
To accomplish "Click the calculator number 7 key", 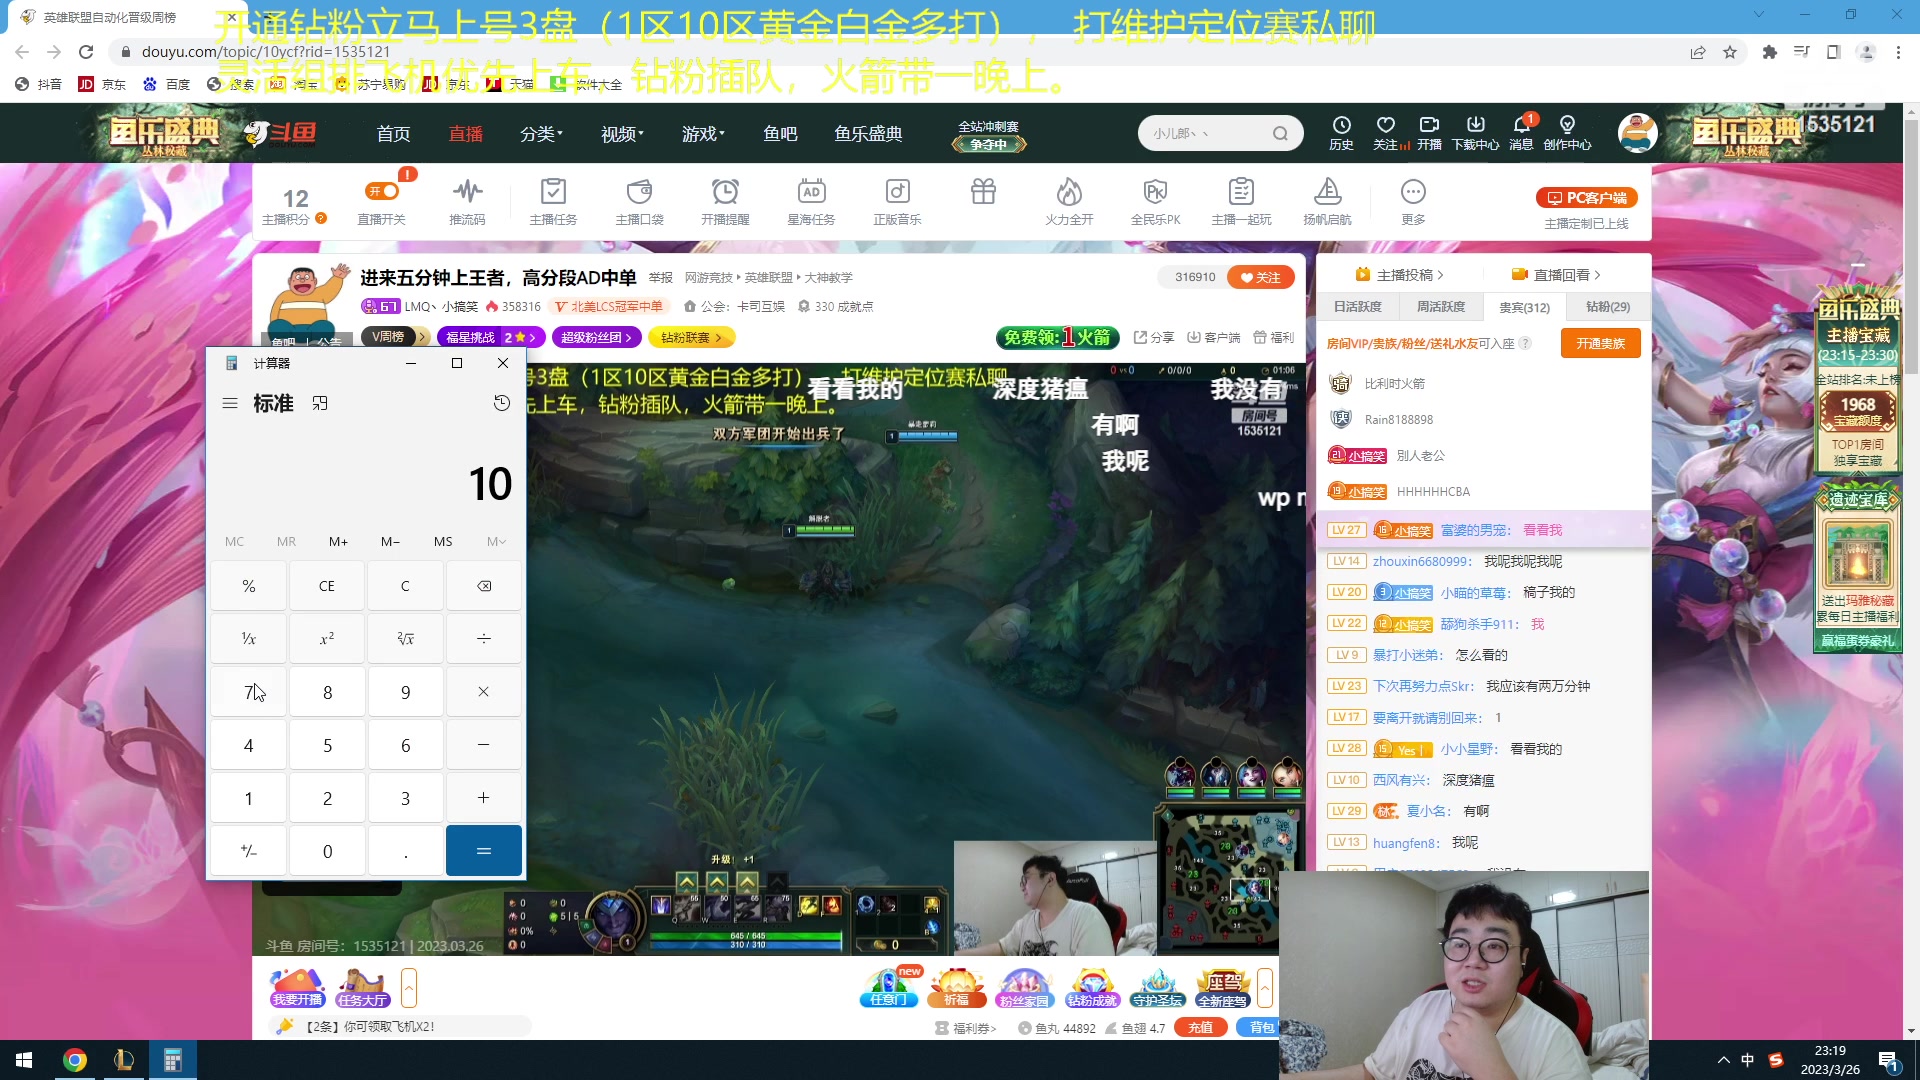I will pos(249,692).
